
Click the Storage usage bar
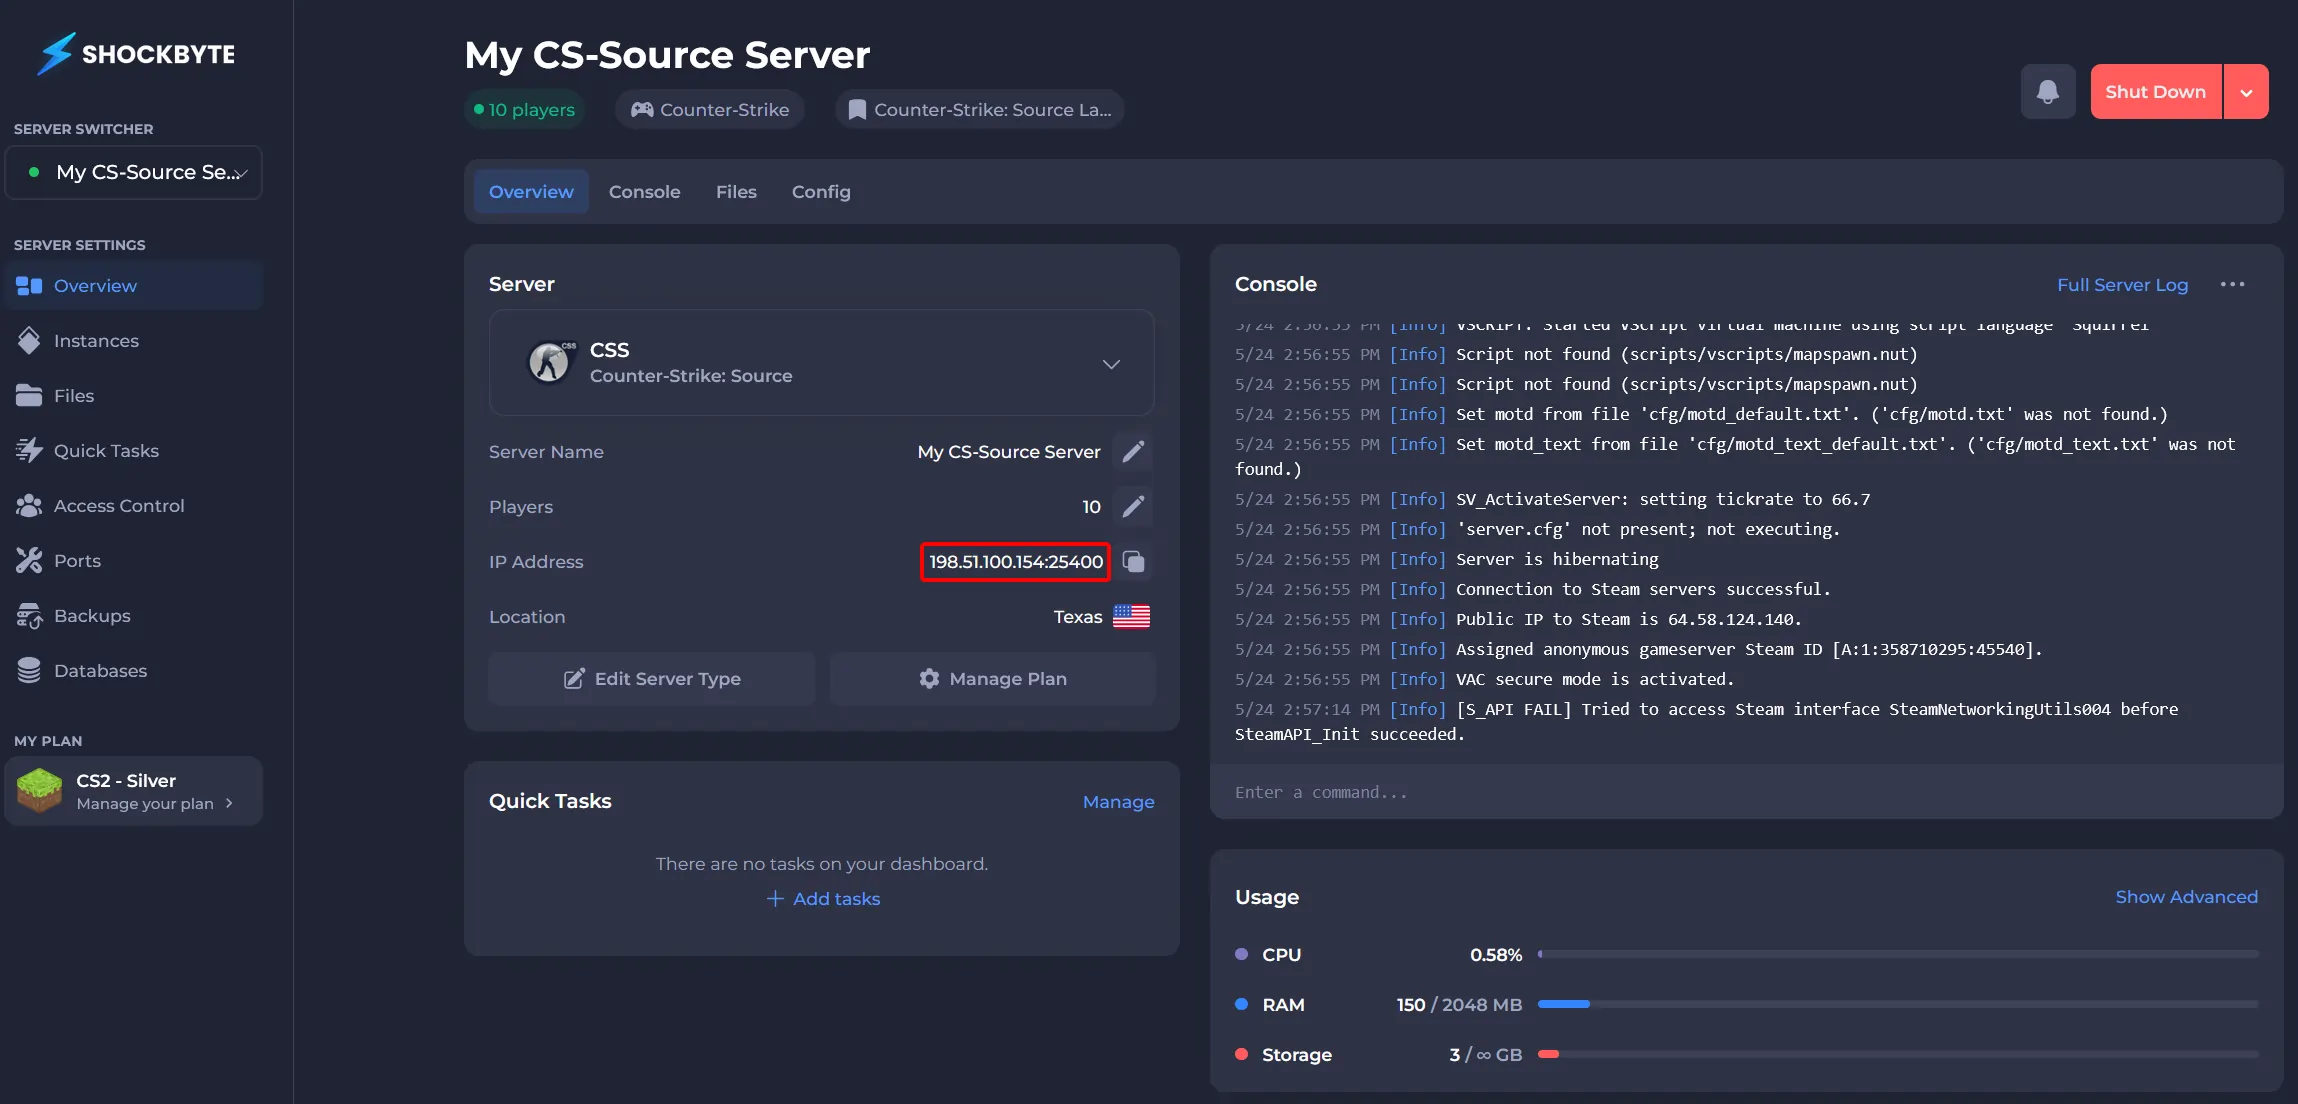pyautogui.click(x=1897, y=1055)
